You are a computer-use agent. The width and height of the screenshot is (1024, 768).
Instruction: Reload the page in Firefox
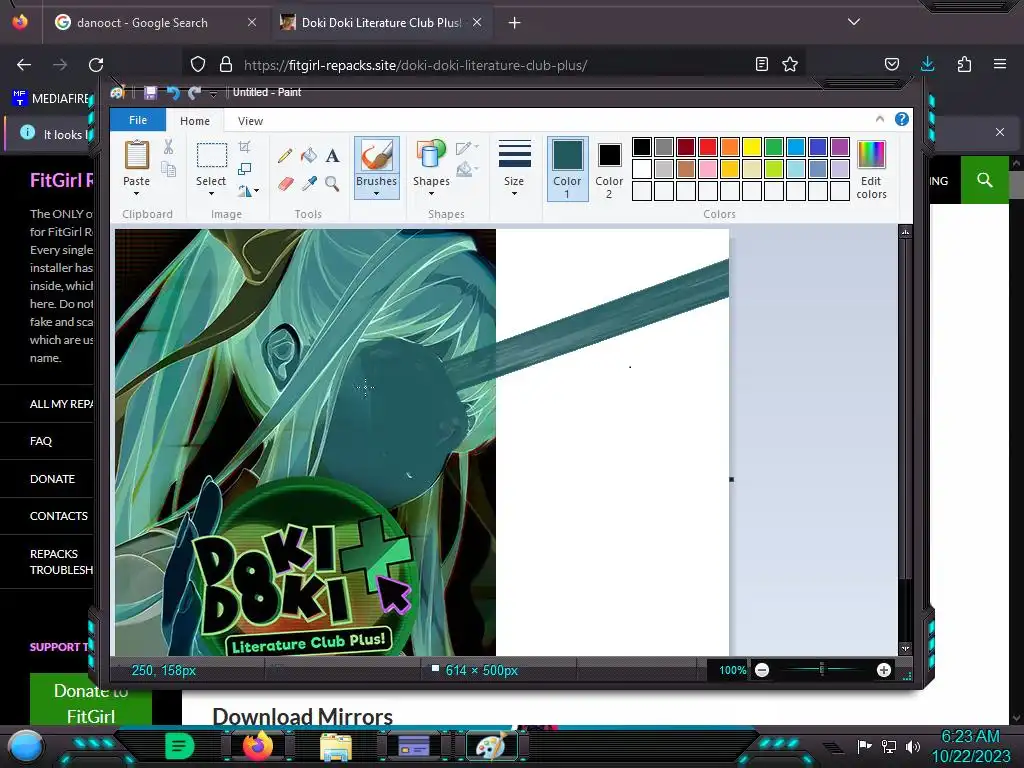click(x=96, y=65)
